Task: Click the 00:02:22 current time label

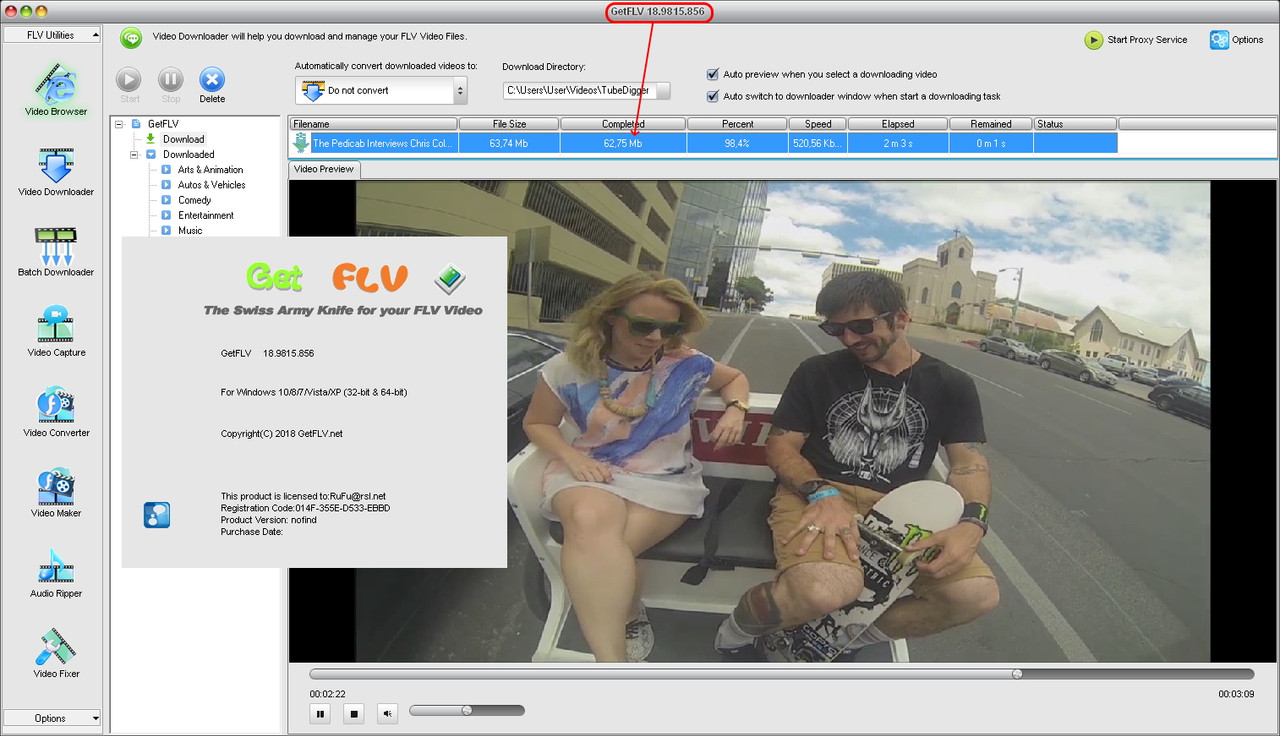Action: coord(327,694)
